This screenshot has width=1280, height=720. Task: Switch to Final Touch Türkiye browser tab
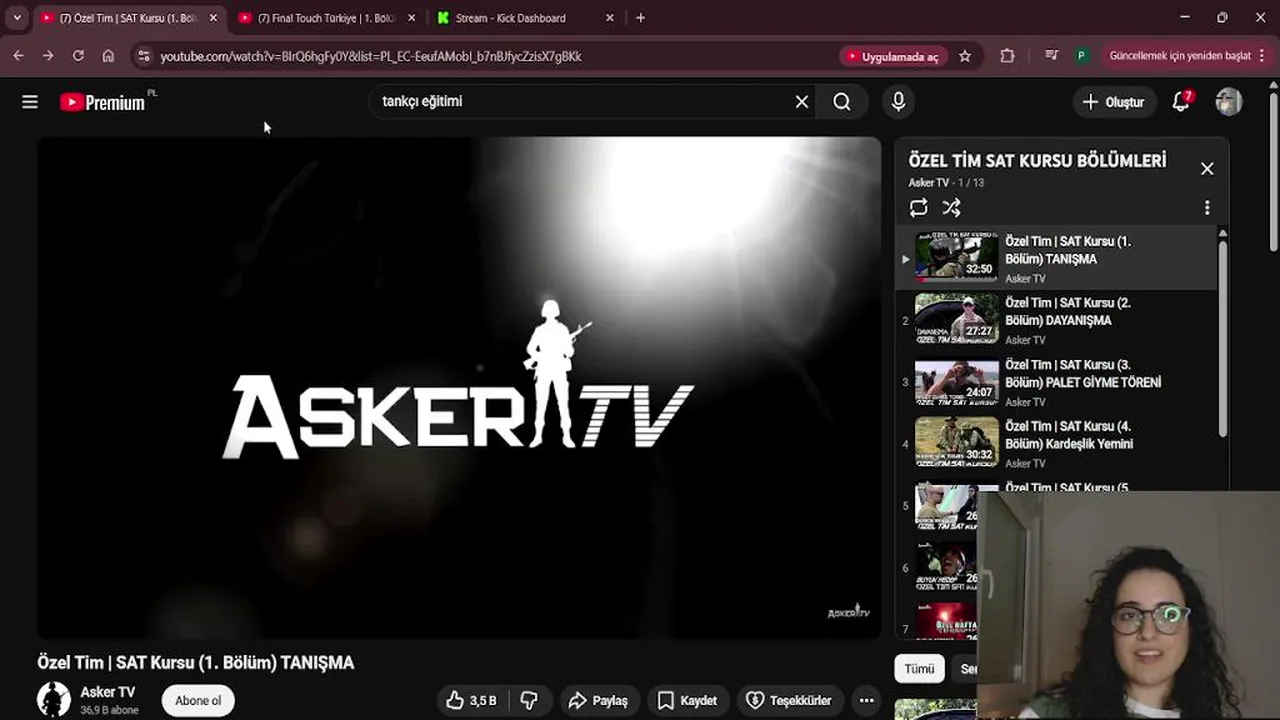tap(326, 18)
